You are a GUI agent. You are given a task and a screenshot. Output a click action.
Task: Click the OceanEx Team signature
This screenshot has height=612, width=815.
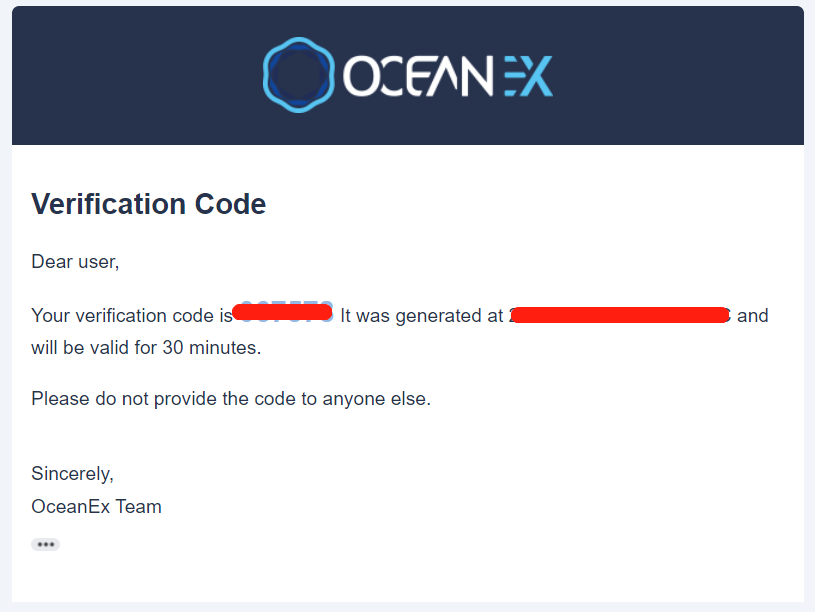[96, 506]
